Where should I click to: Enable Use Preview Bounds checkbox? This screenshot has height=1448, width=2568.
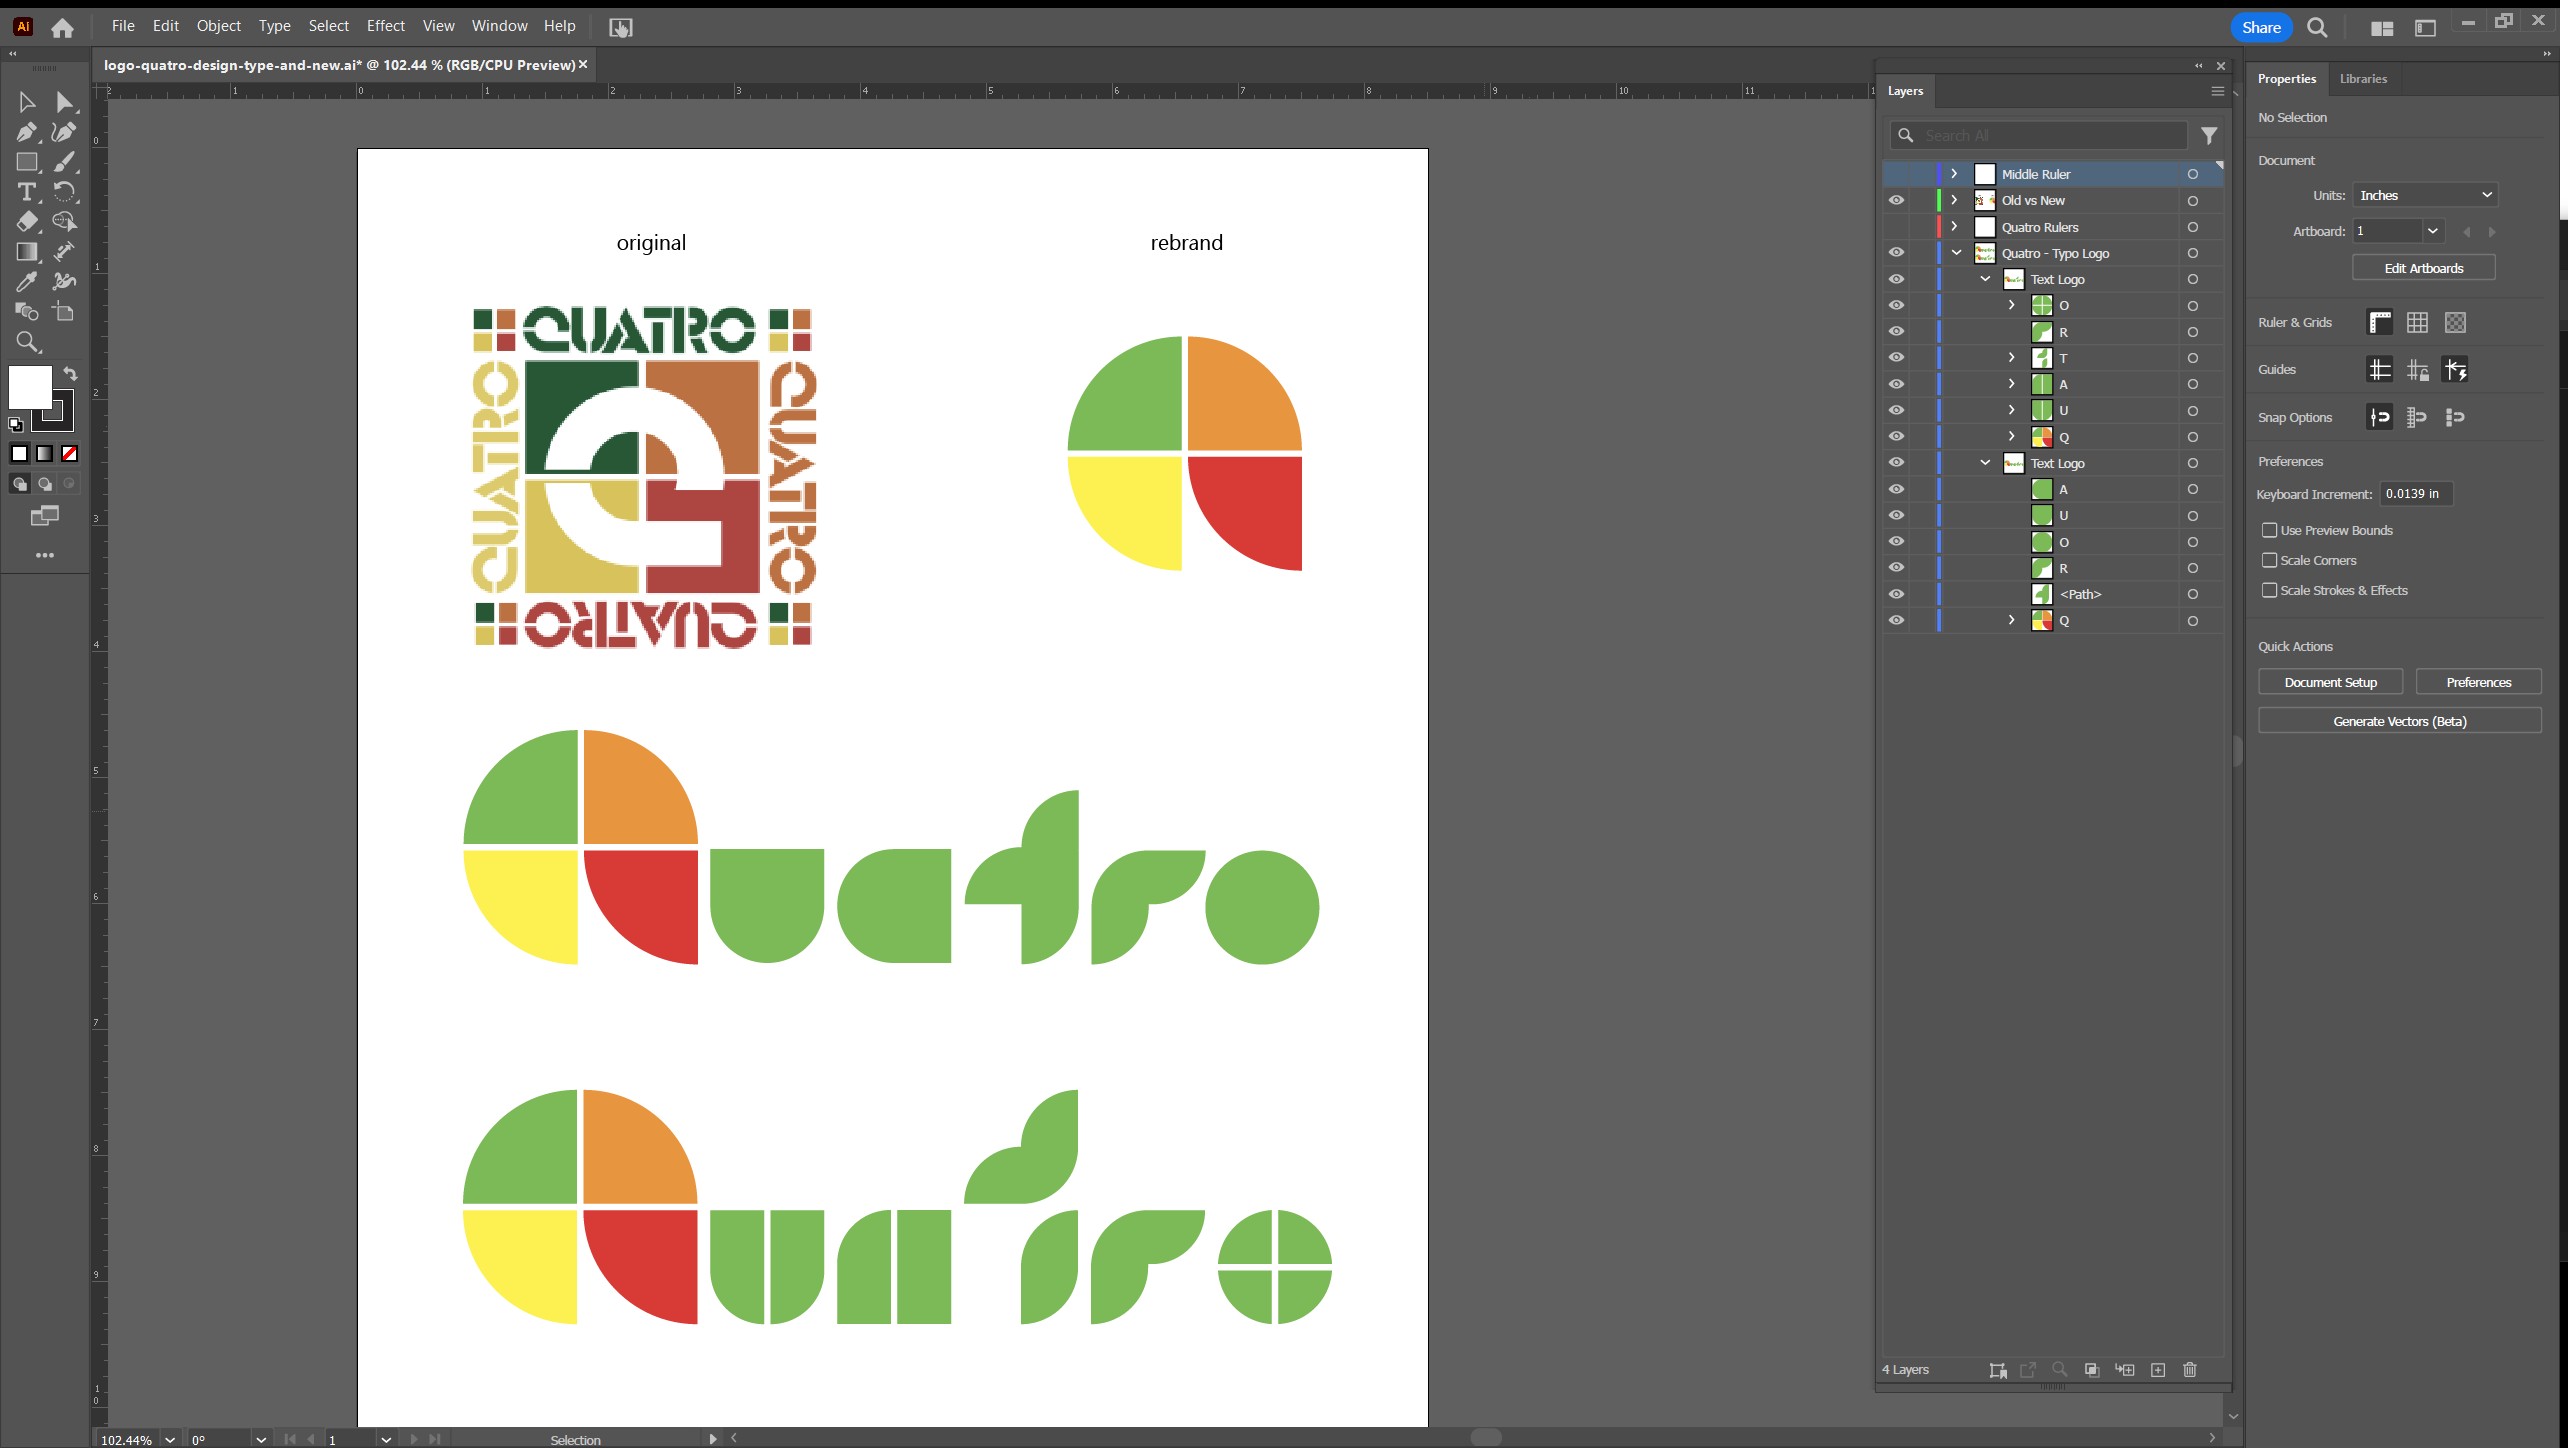tap(2270, 530)
